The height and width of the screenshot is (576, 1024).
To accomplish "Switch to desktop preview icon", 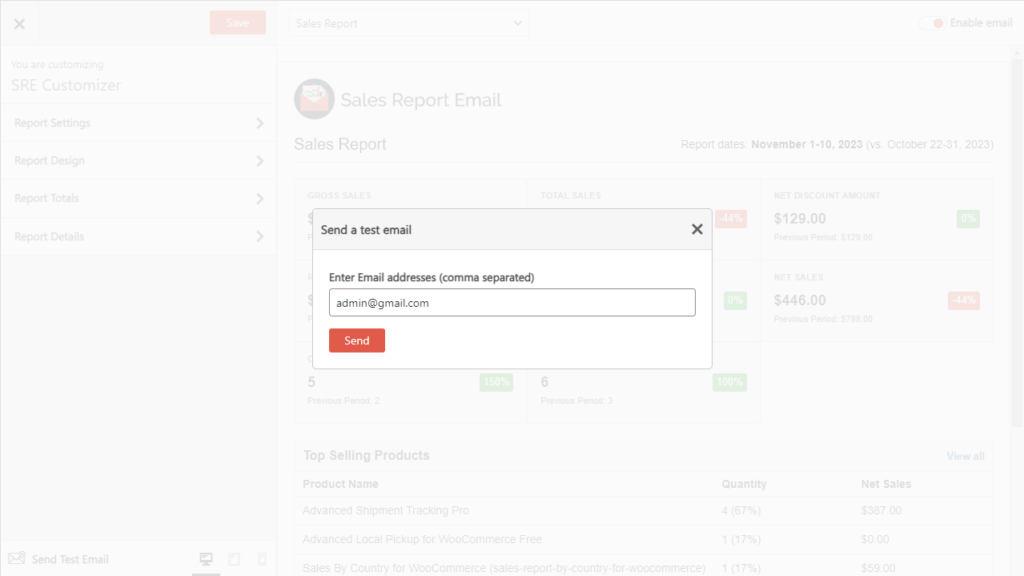I will 206,559.
